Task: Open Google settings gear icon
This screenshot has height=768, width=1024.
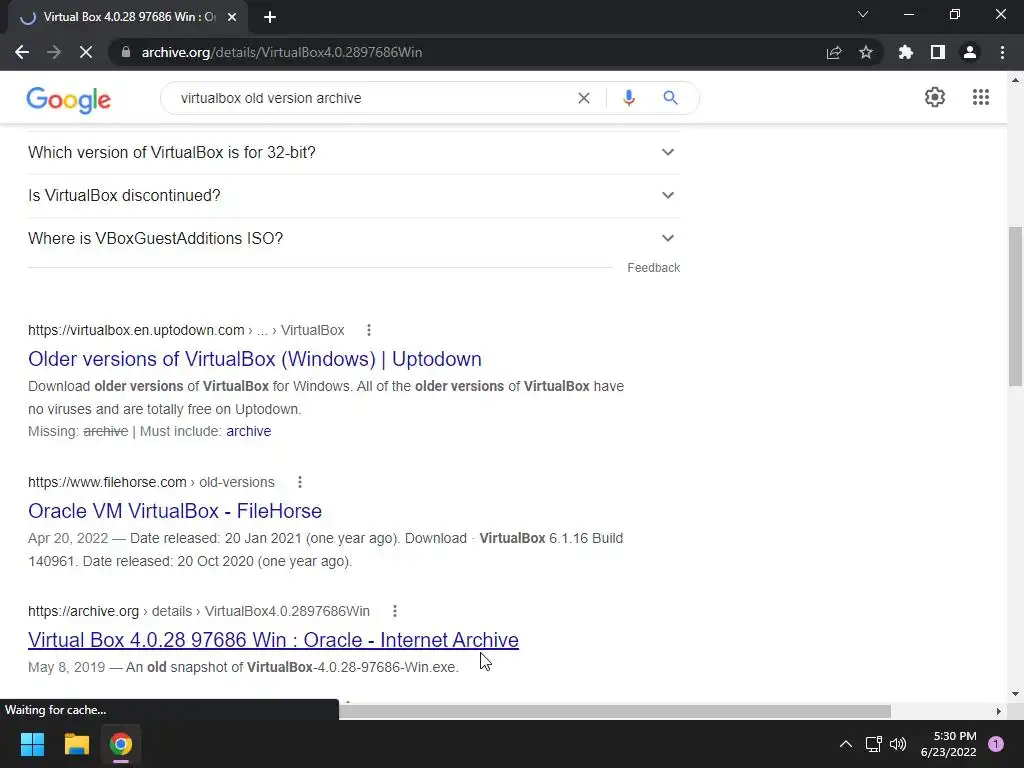Action: tap(935, 97)
